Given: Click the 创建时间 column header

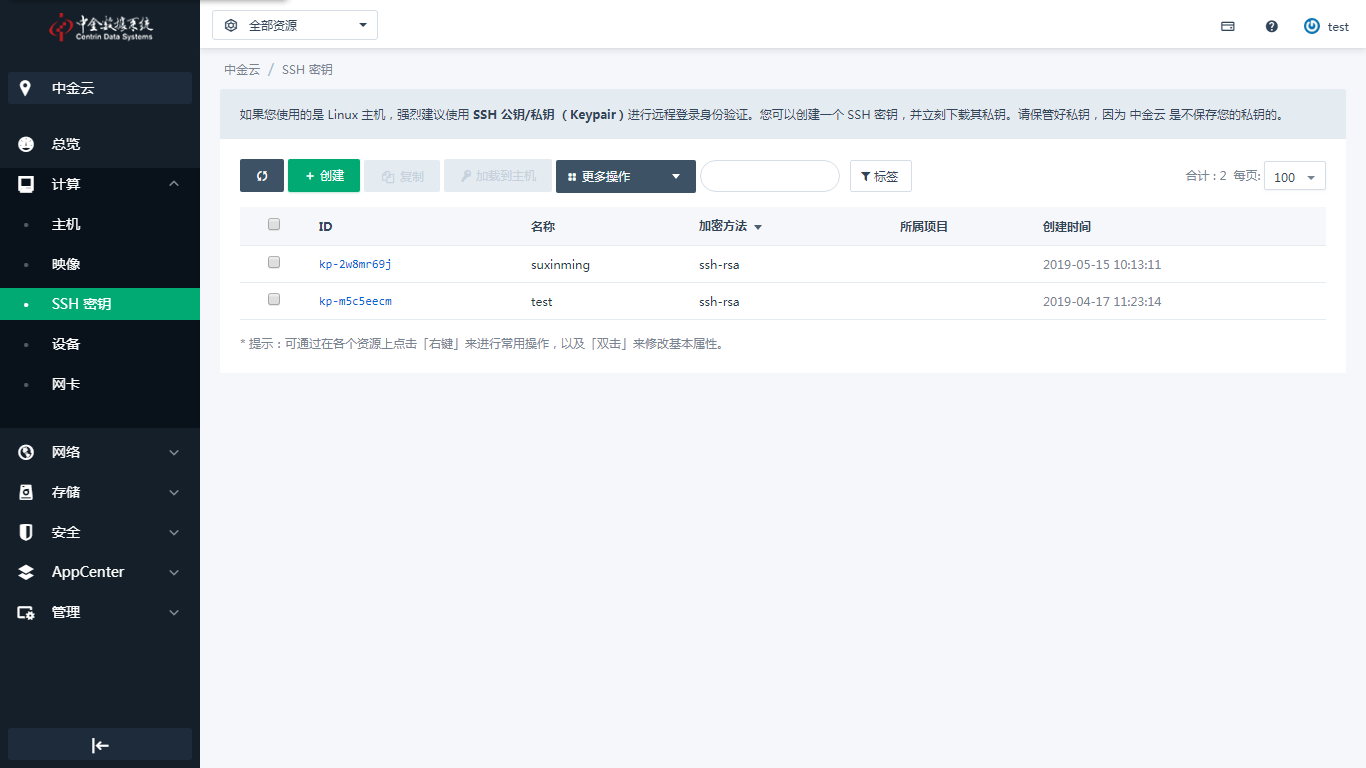Looking at the screenshot, I should 1067,227.
